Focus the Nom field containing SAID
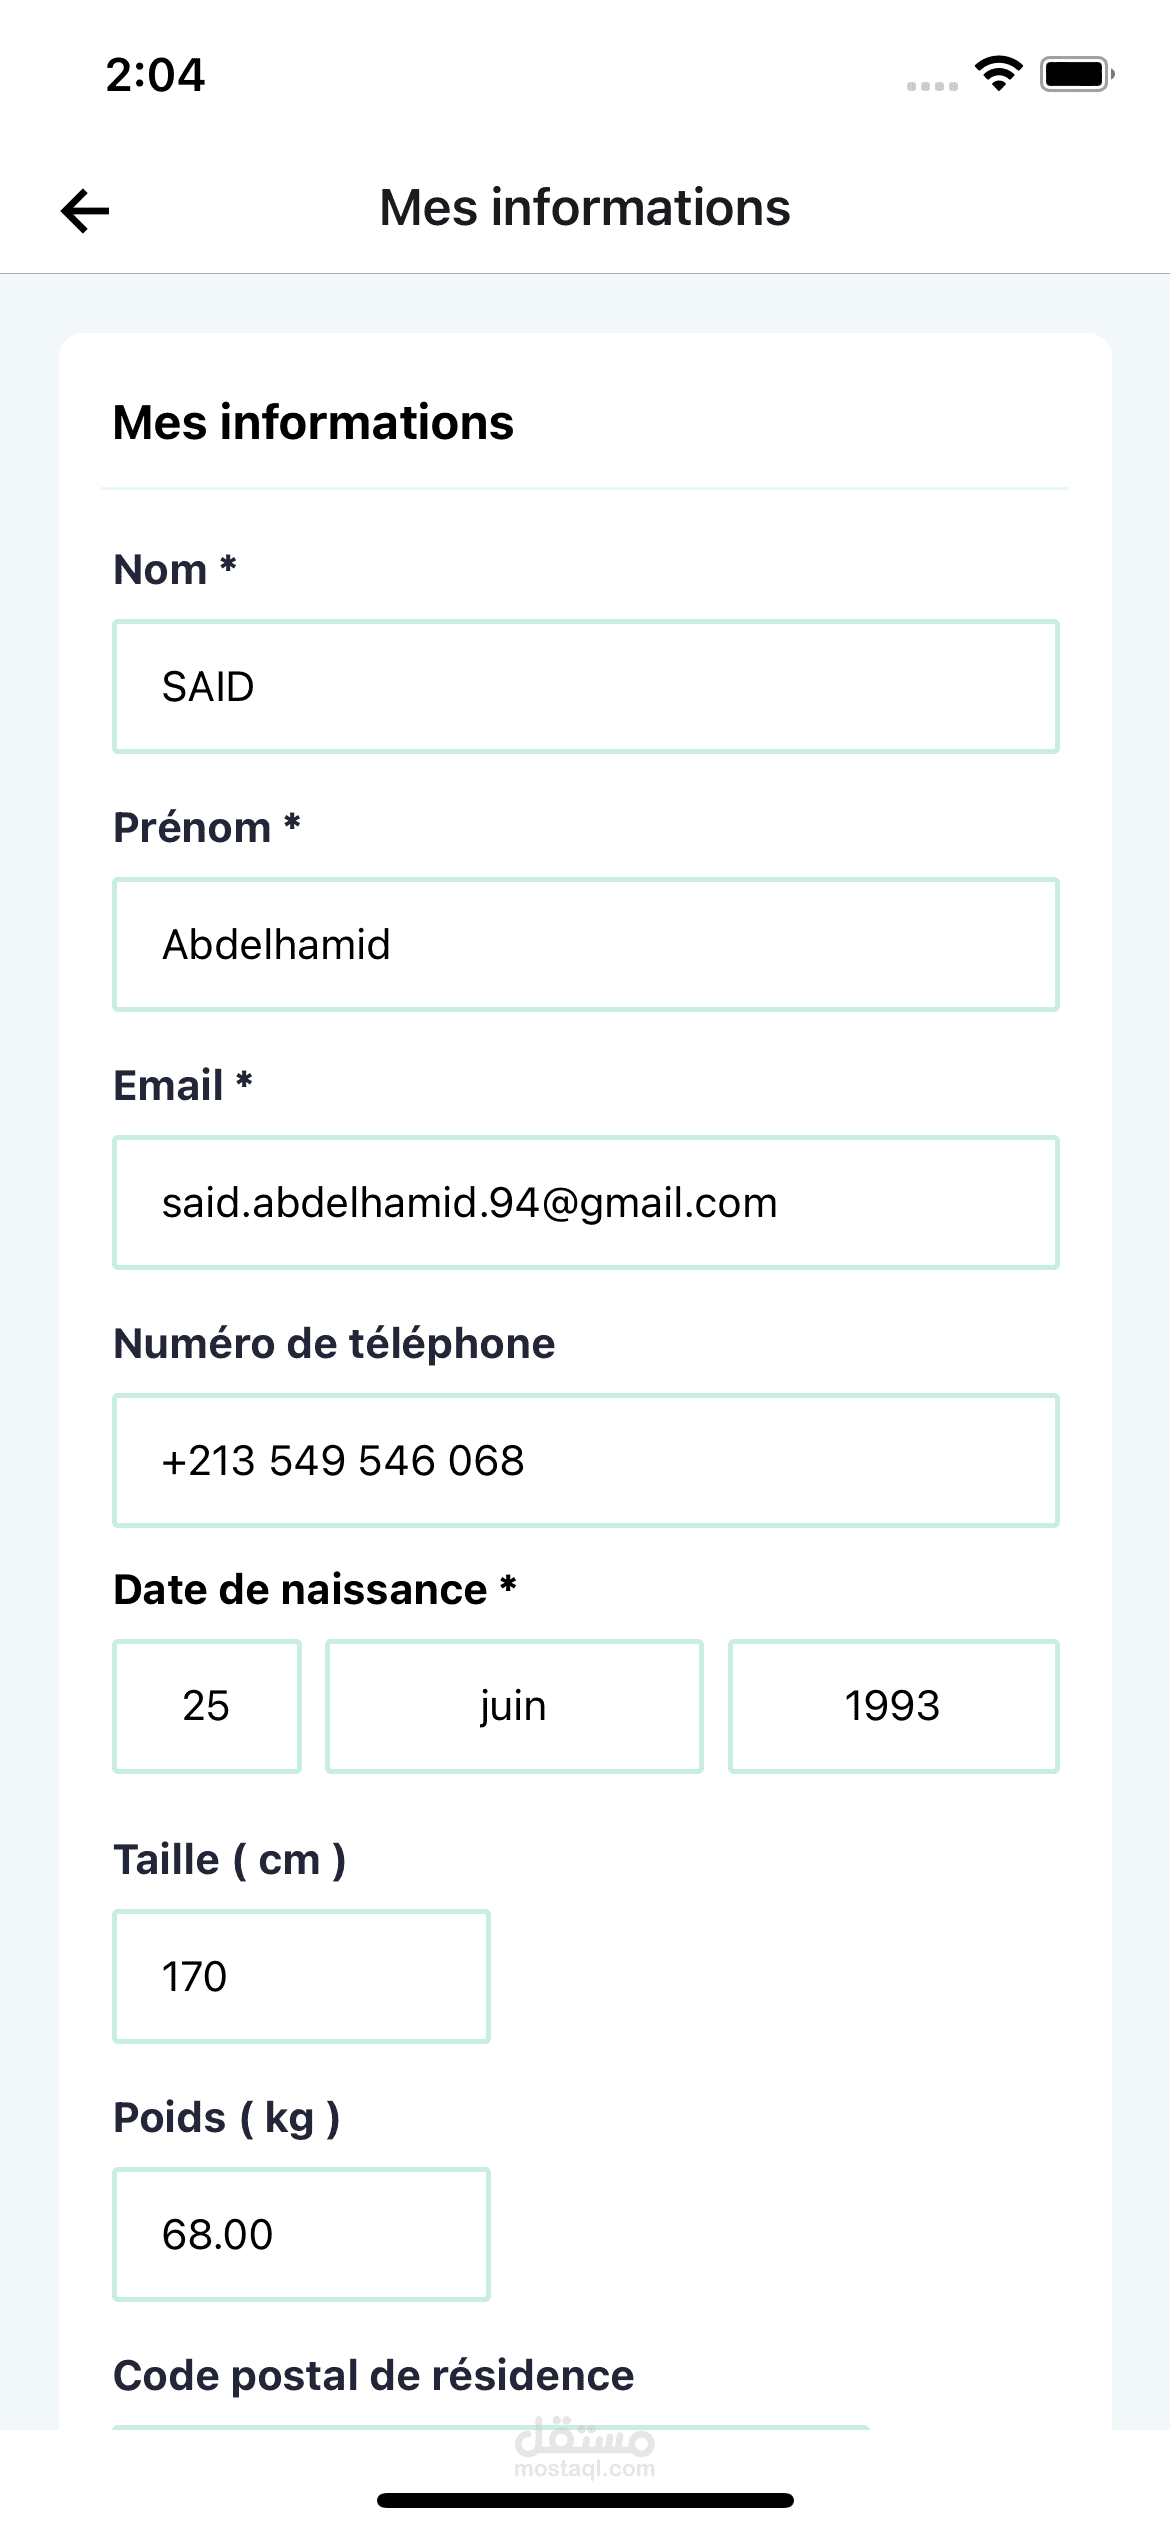This screenshot has height=2532, width=1170. (x=586, y=687)
